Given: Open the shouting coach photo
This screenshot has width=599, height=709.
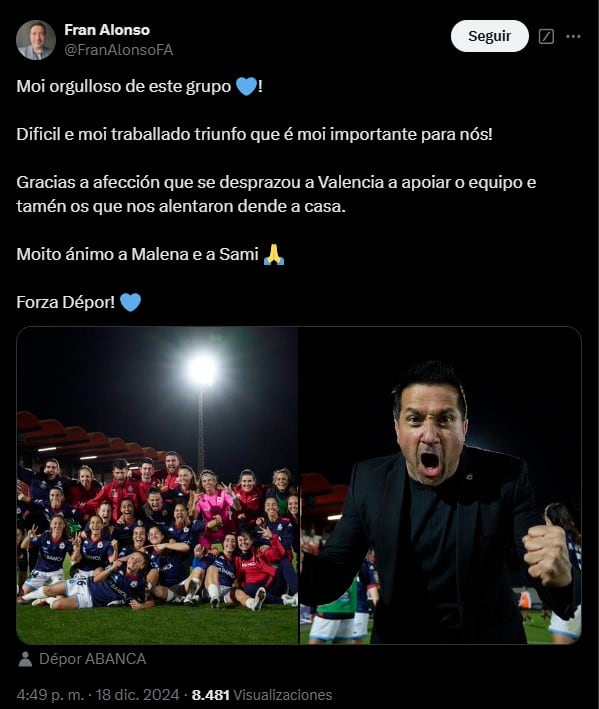Looking at the screenshot, I should click(440, 485).
